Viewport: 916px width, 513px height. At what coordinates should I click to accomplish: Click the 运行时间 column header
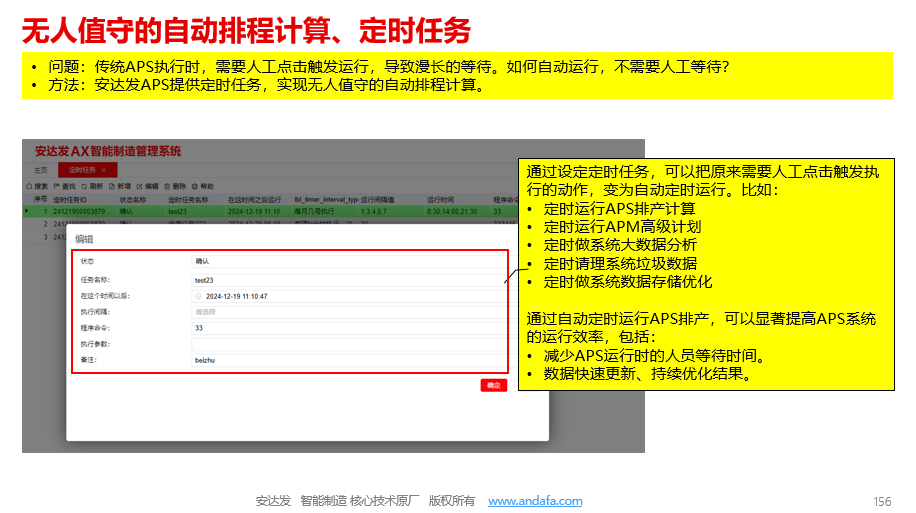440,200
